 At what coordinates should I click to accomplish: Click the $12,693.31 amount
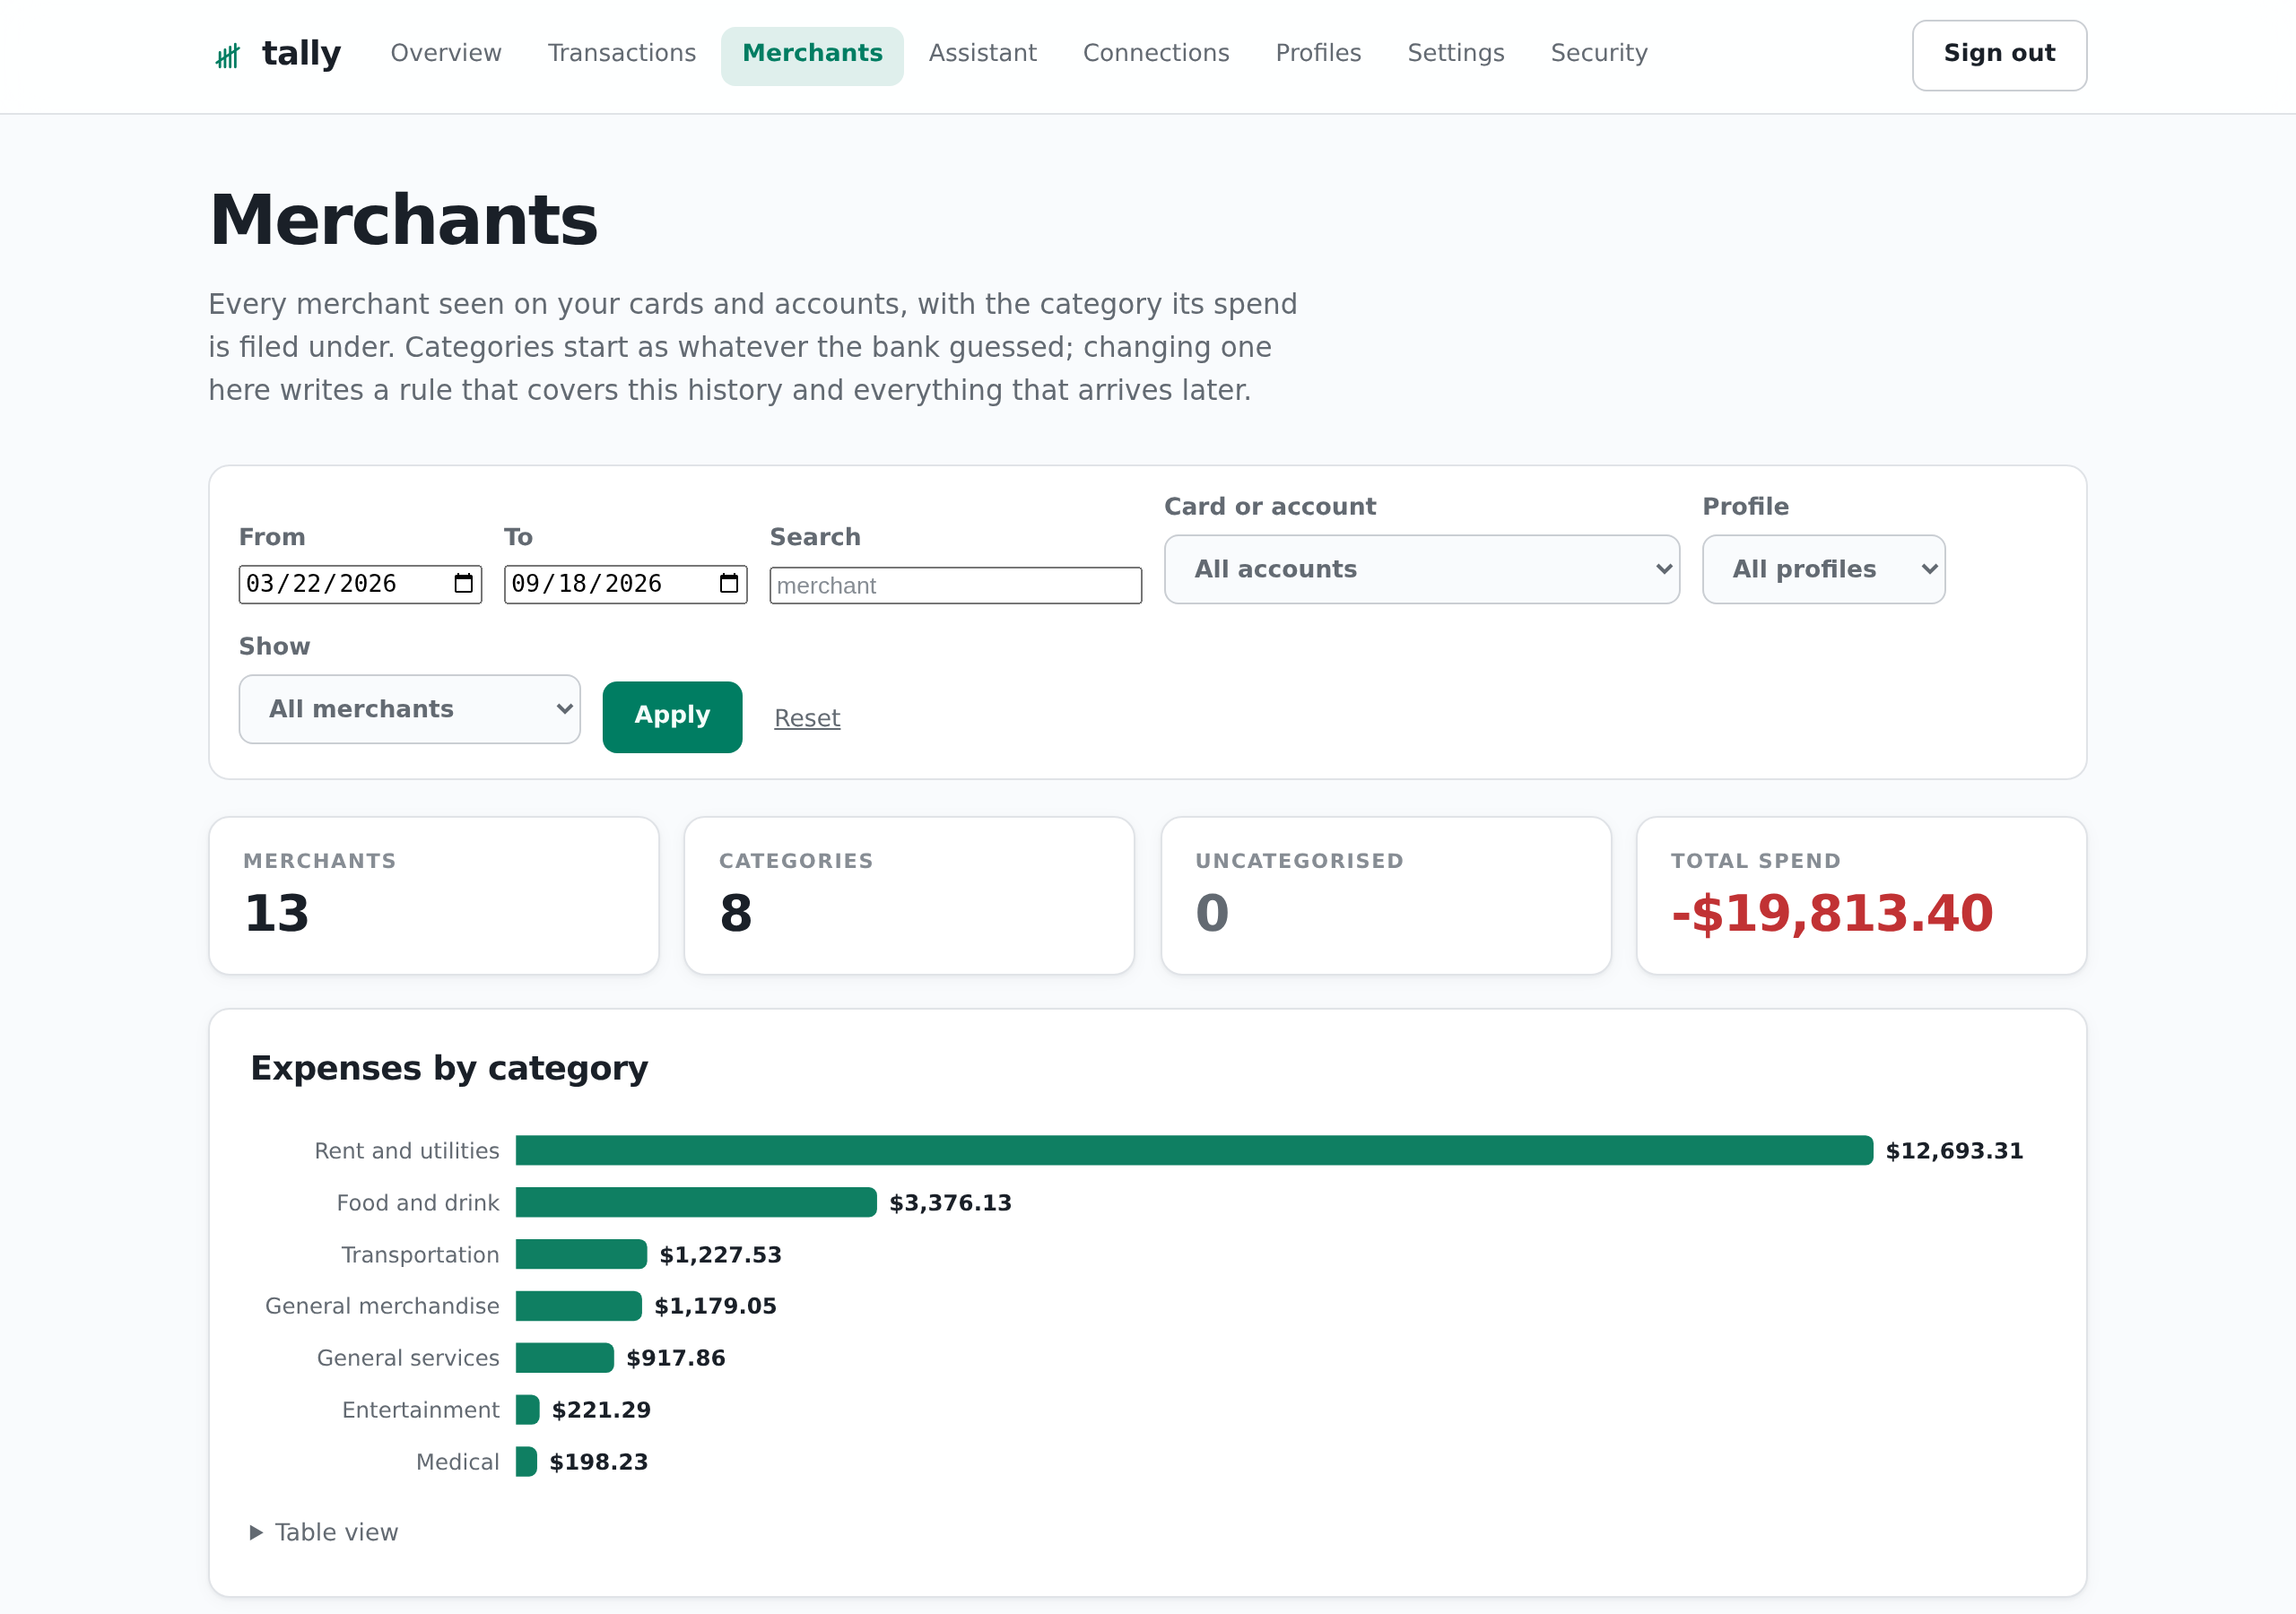click(1954, 1151)
